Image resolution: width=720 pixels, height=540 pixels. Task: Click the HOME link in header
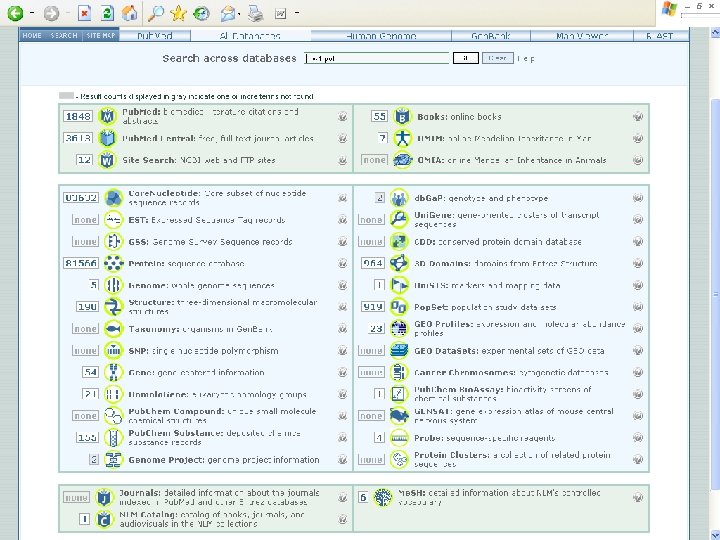(32, 35)
